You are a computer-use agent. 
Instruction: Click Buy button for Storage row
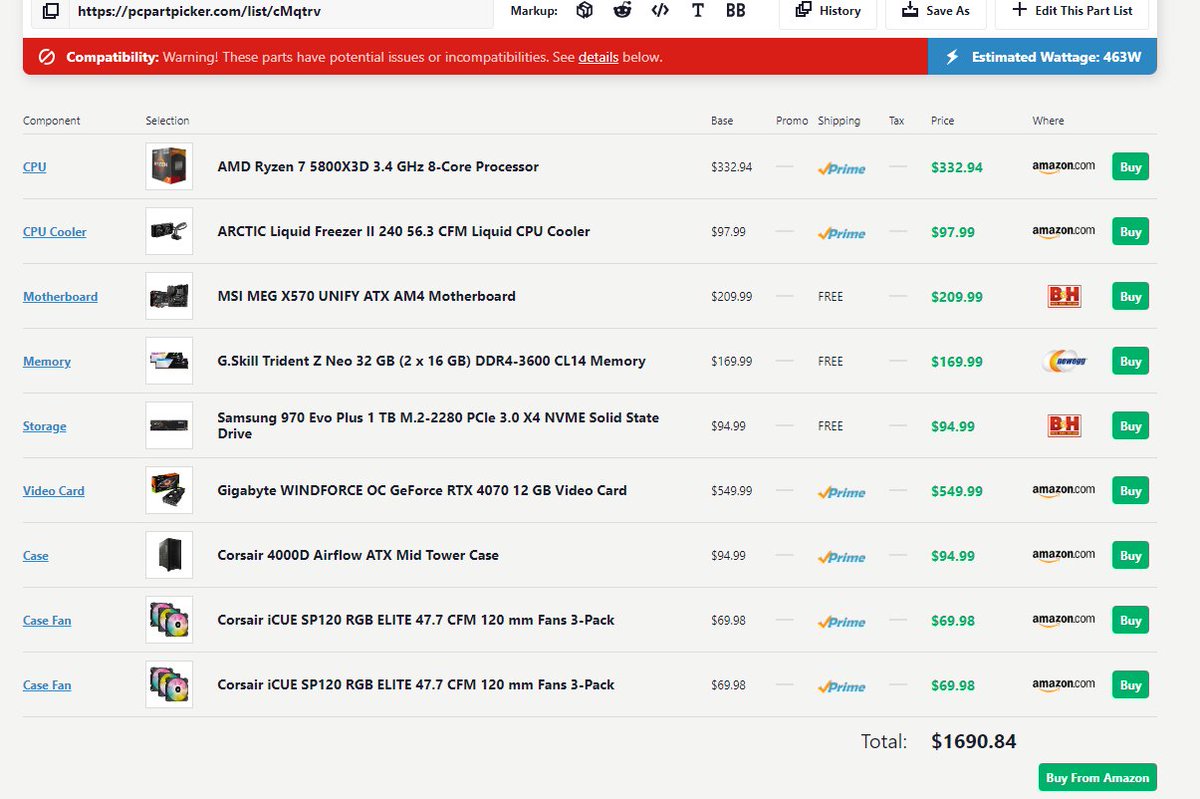click(x=1130, y=426)
